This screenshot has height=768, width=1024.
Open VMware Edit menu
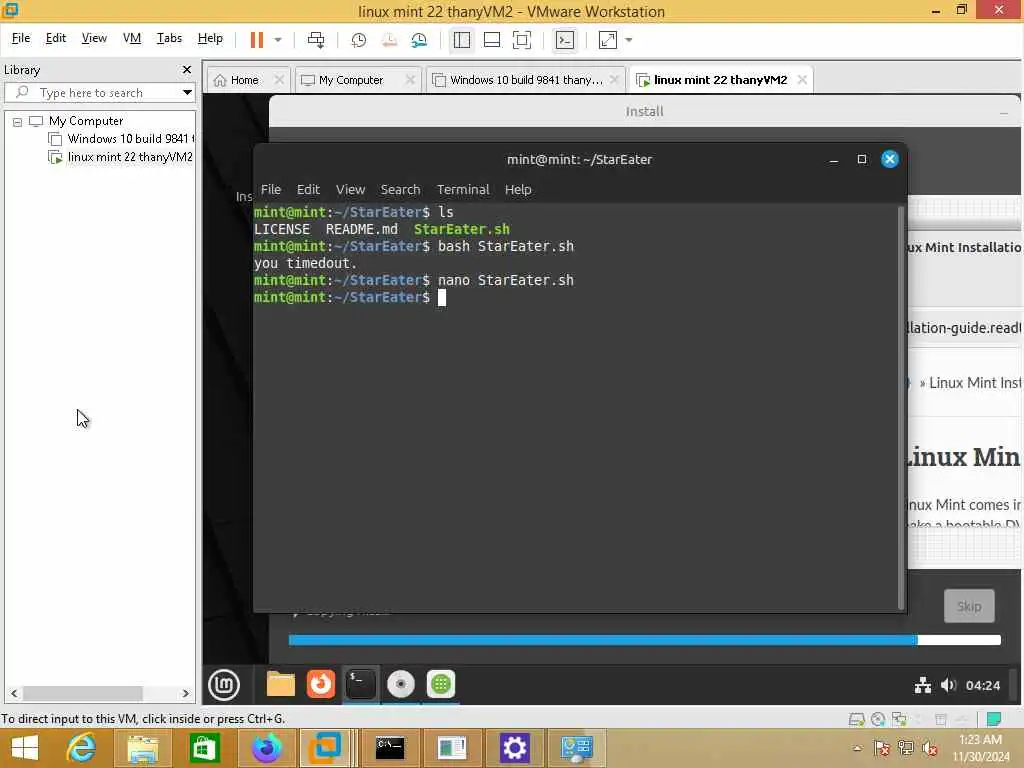[56, 38]
